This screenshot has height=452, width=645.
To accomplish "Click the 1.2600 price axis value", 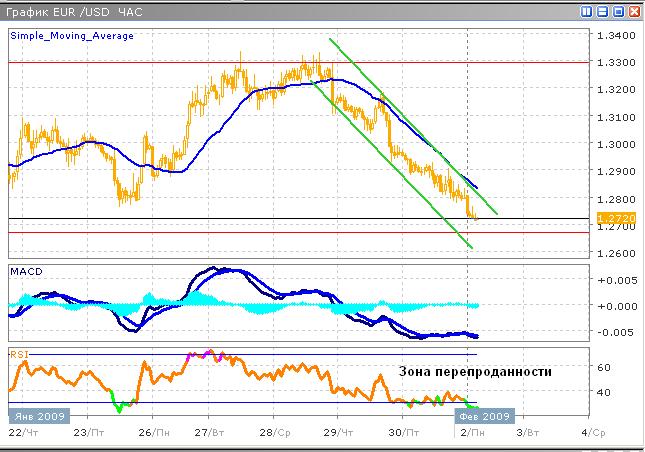I will (x=616, y=253).
